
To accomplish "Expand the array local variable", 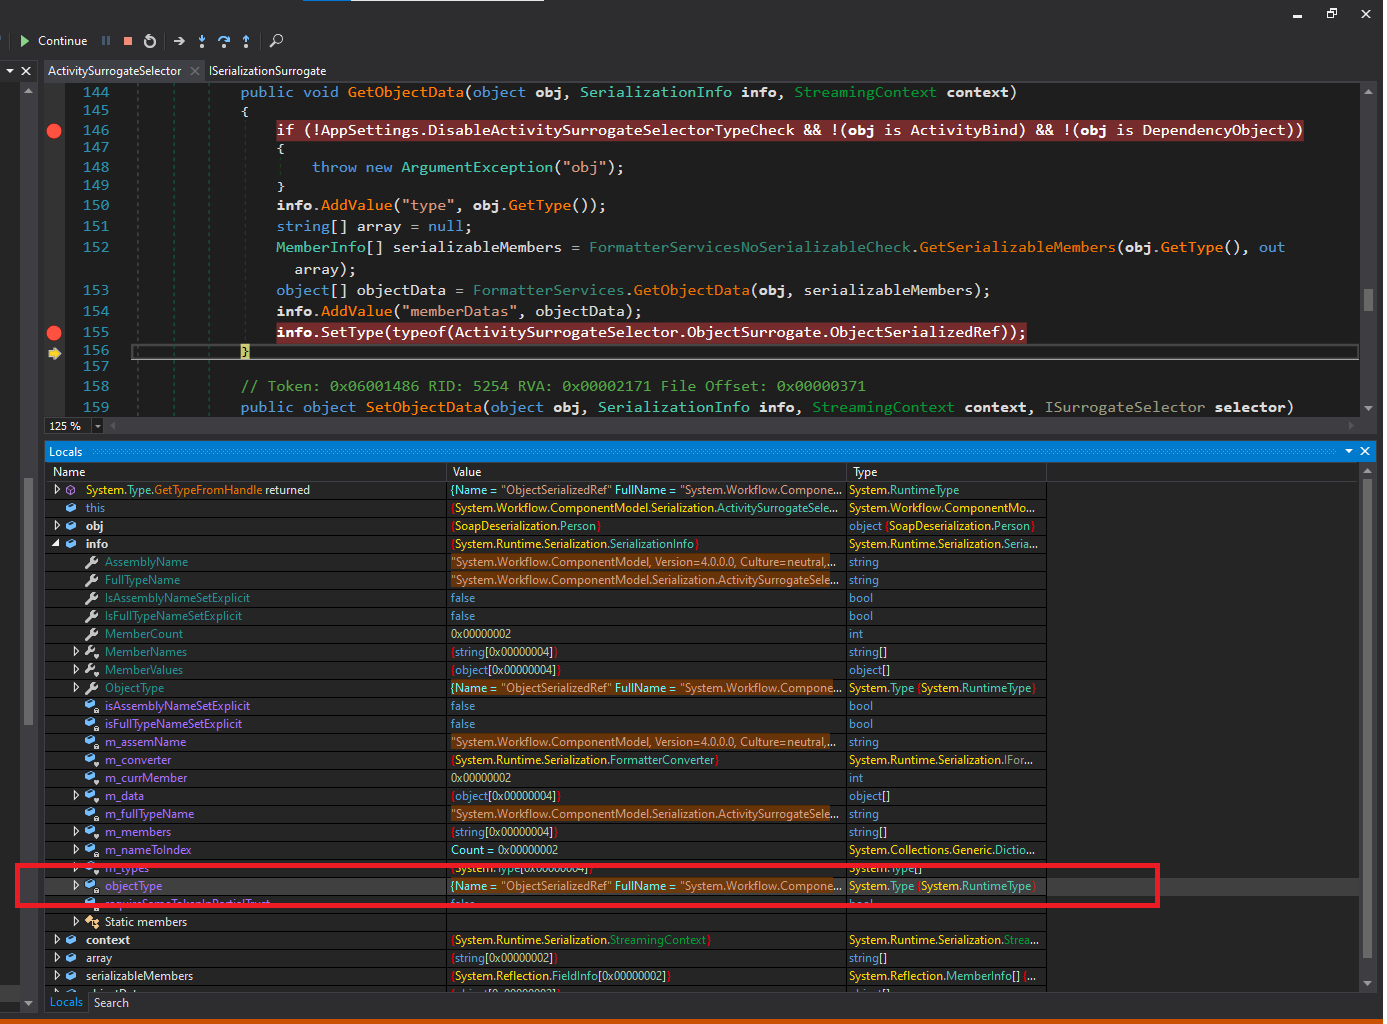I will point(57,958).
